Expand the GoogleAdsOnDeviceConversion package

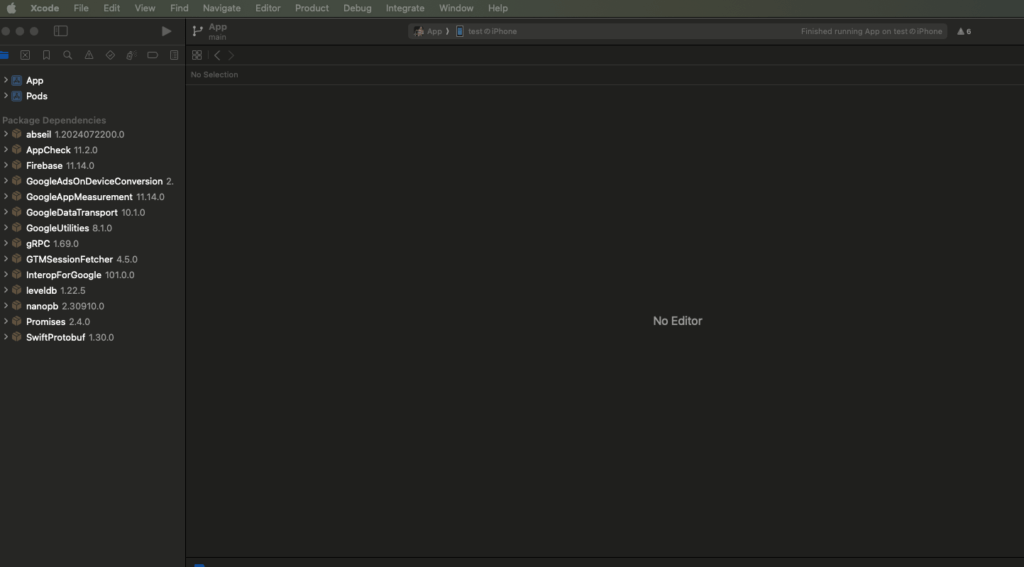pyautogui.click(x=5, y=180)
